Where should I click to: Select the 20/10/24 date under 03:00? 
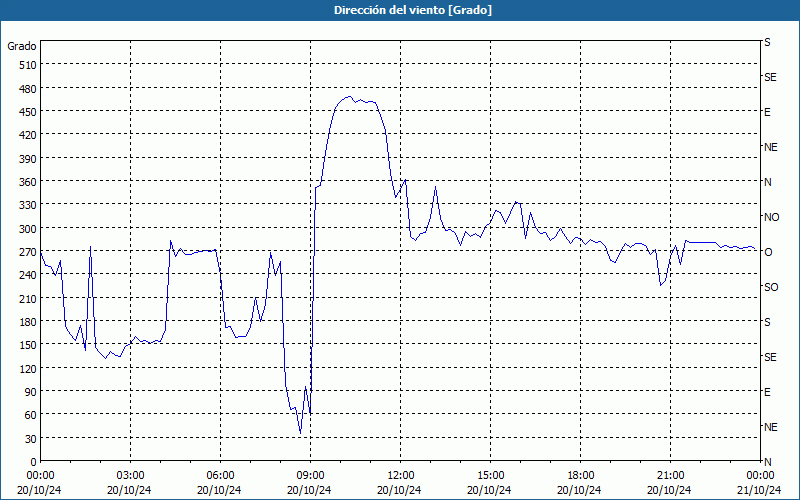[x=129, y=490]
